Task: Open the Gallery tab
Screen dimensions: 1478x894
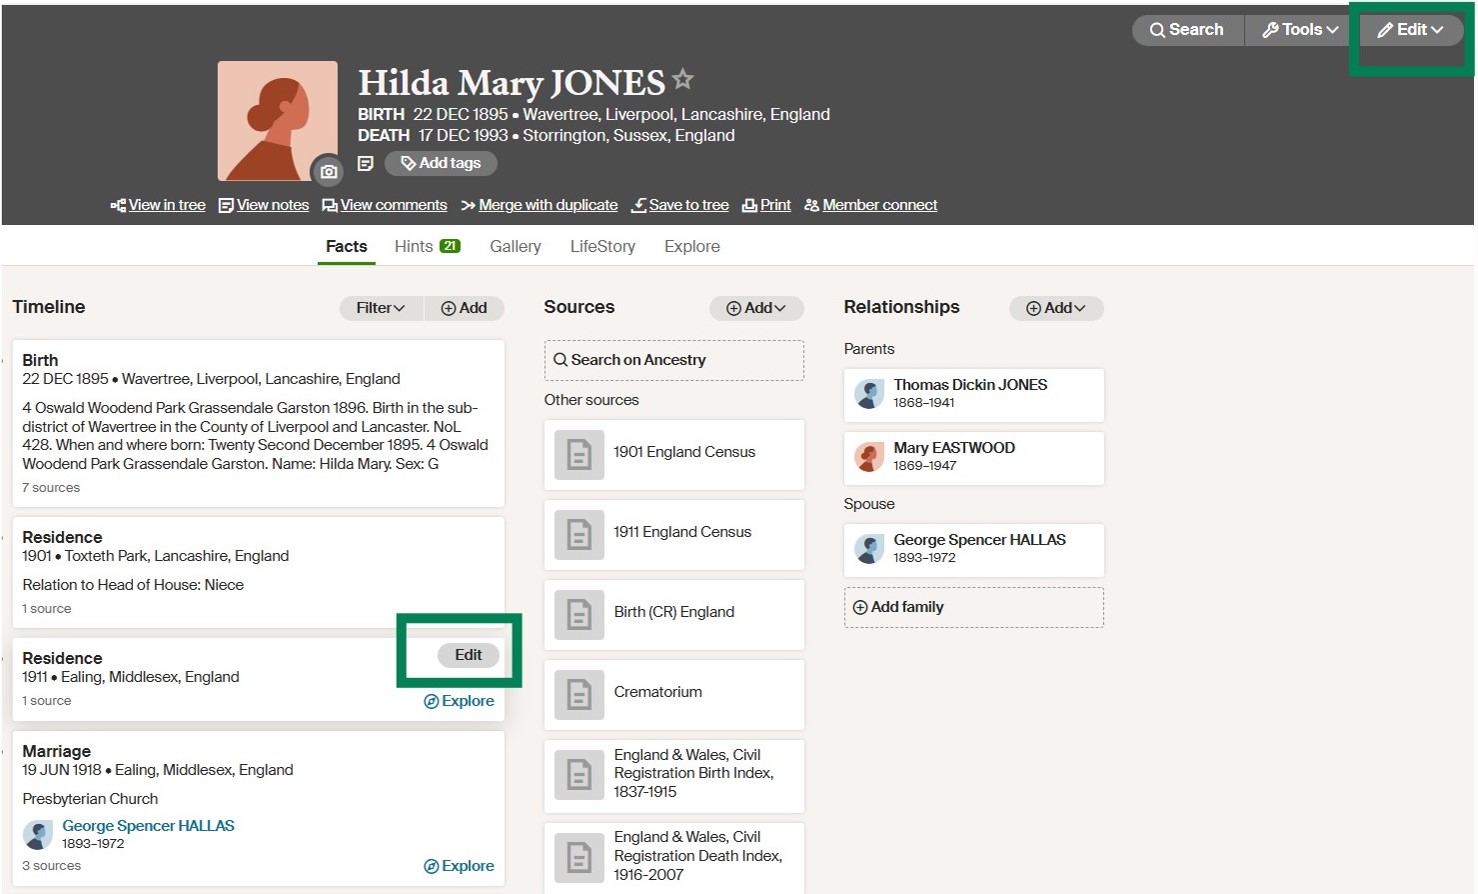Action: click(515, 246)
